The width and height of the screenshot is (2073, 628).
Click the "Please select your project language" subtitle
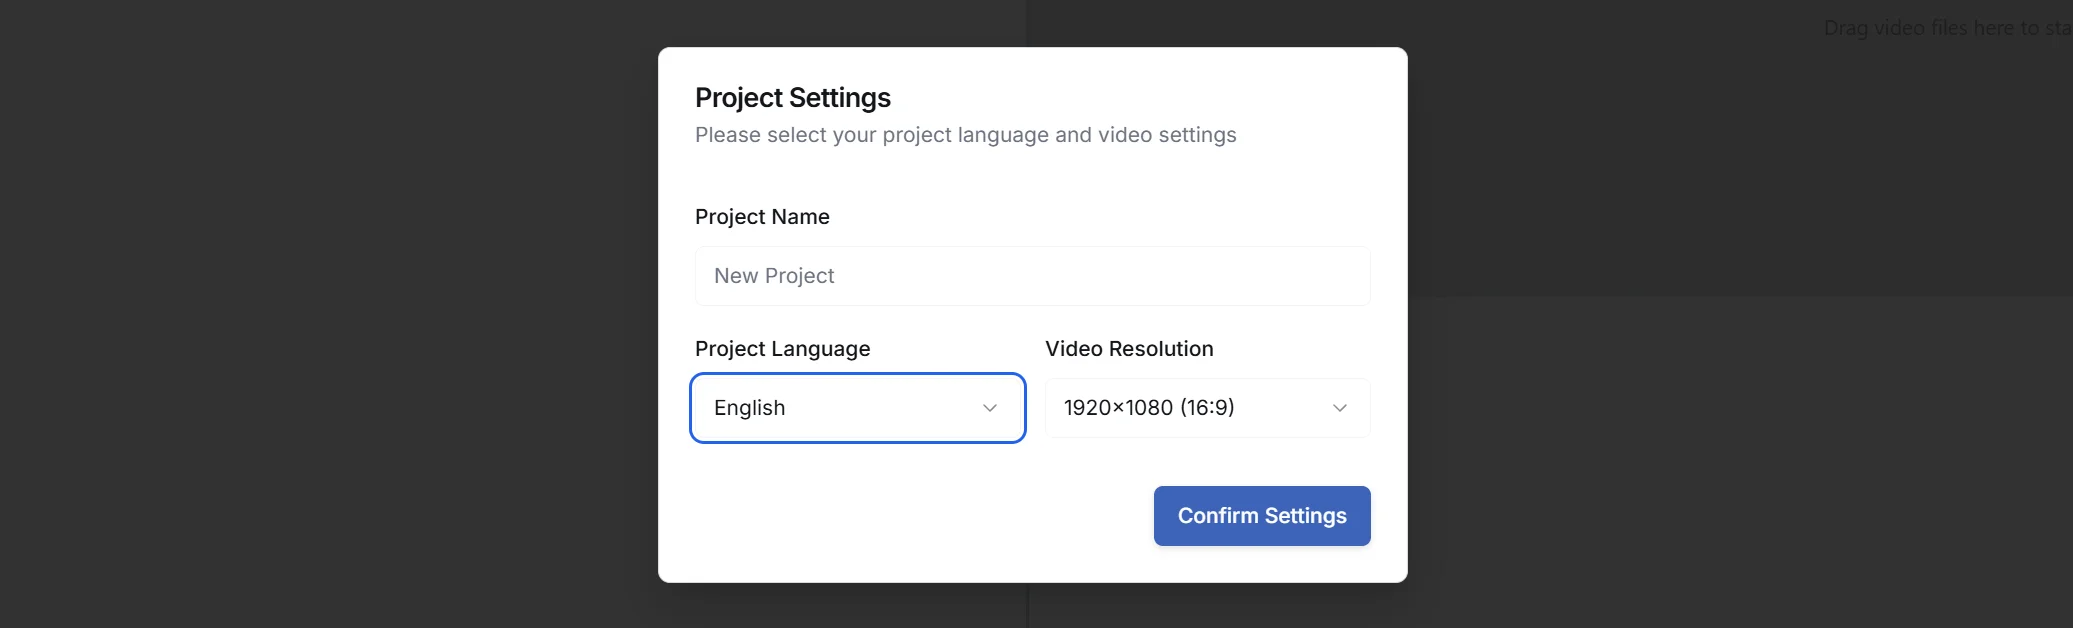(x=966, y=135)
